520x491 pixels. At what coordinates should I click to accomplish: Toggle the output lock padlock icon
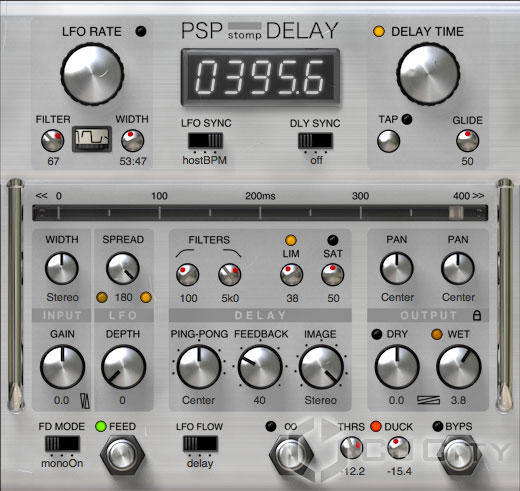[477, 315]
